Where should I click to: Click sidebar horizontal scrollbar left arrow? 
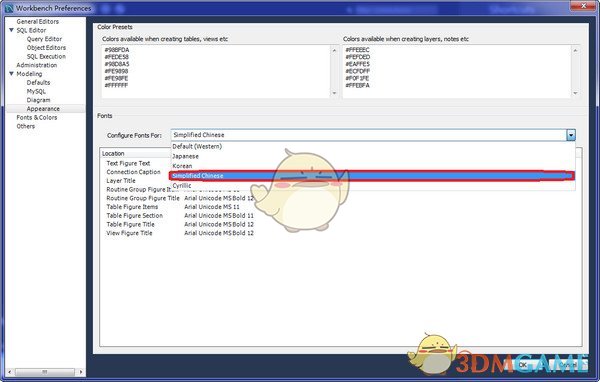coord(10,372)
